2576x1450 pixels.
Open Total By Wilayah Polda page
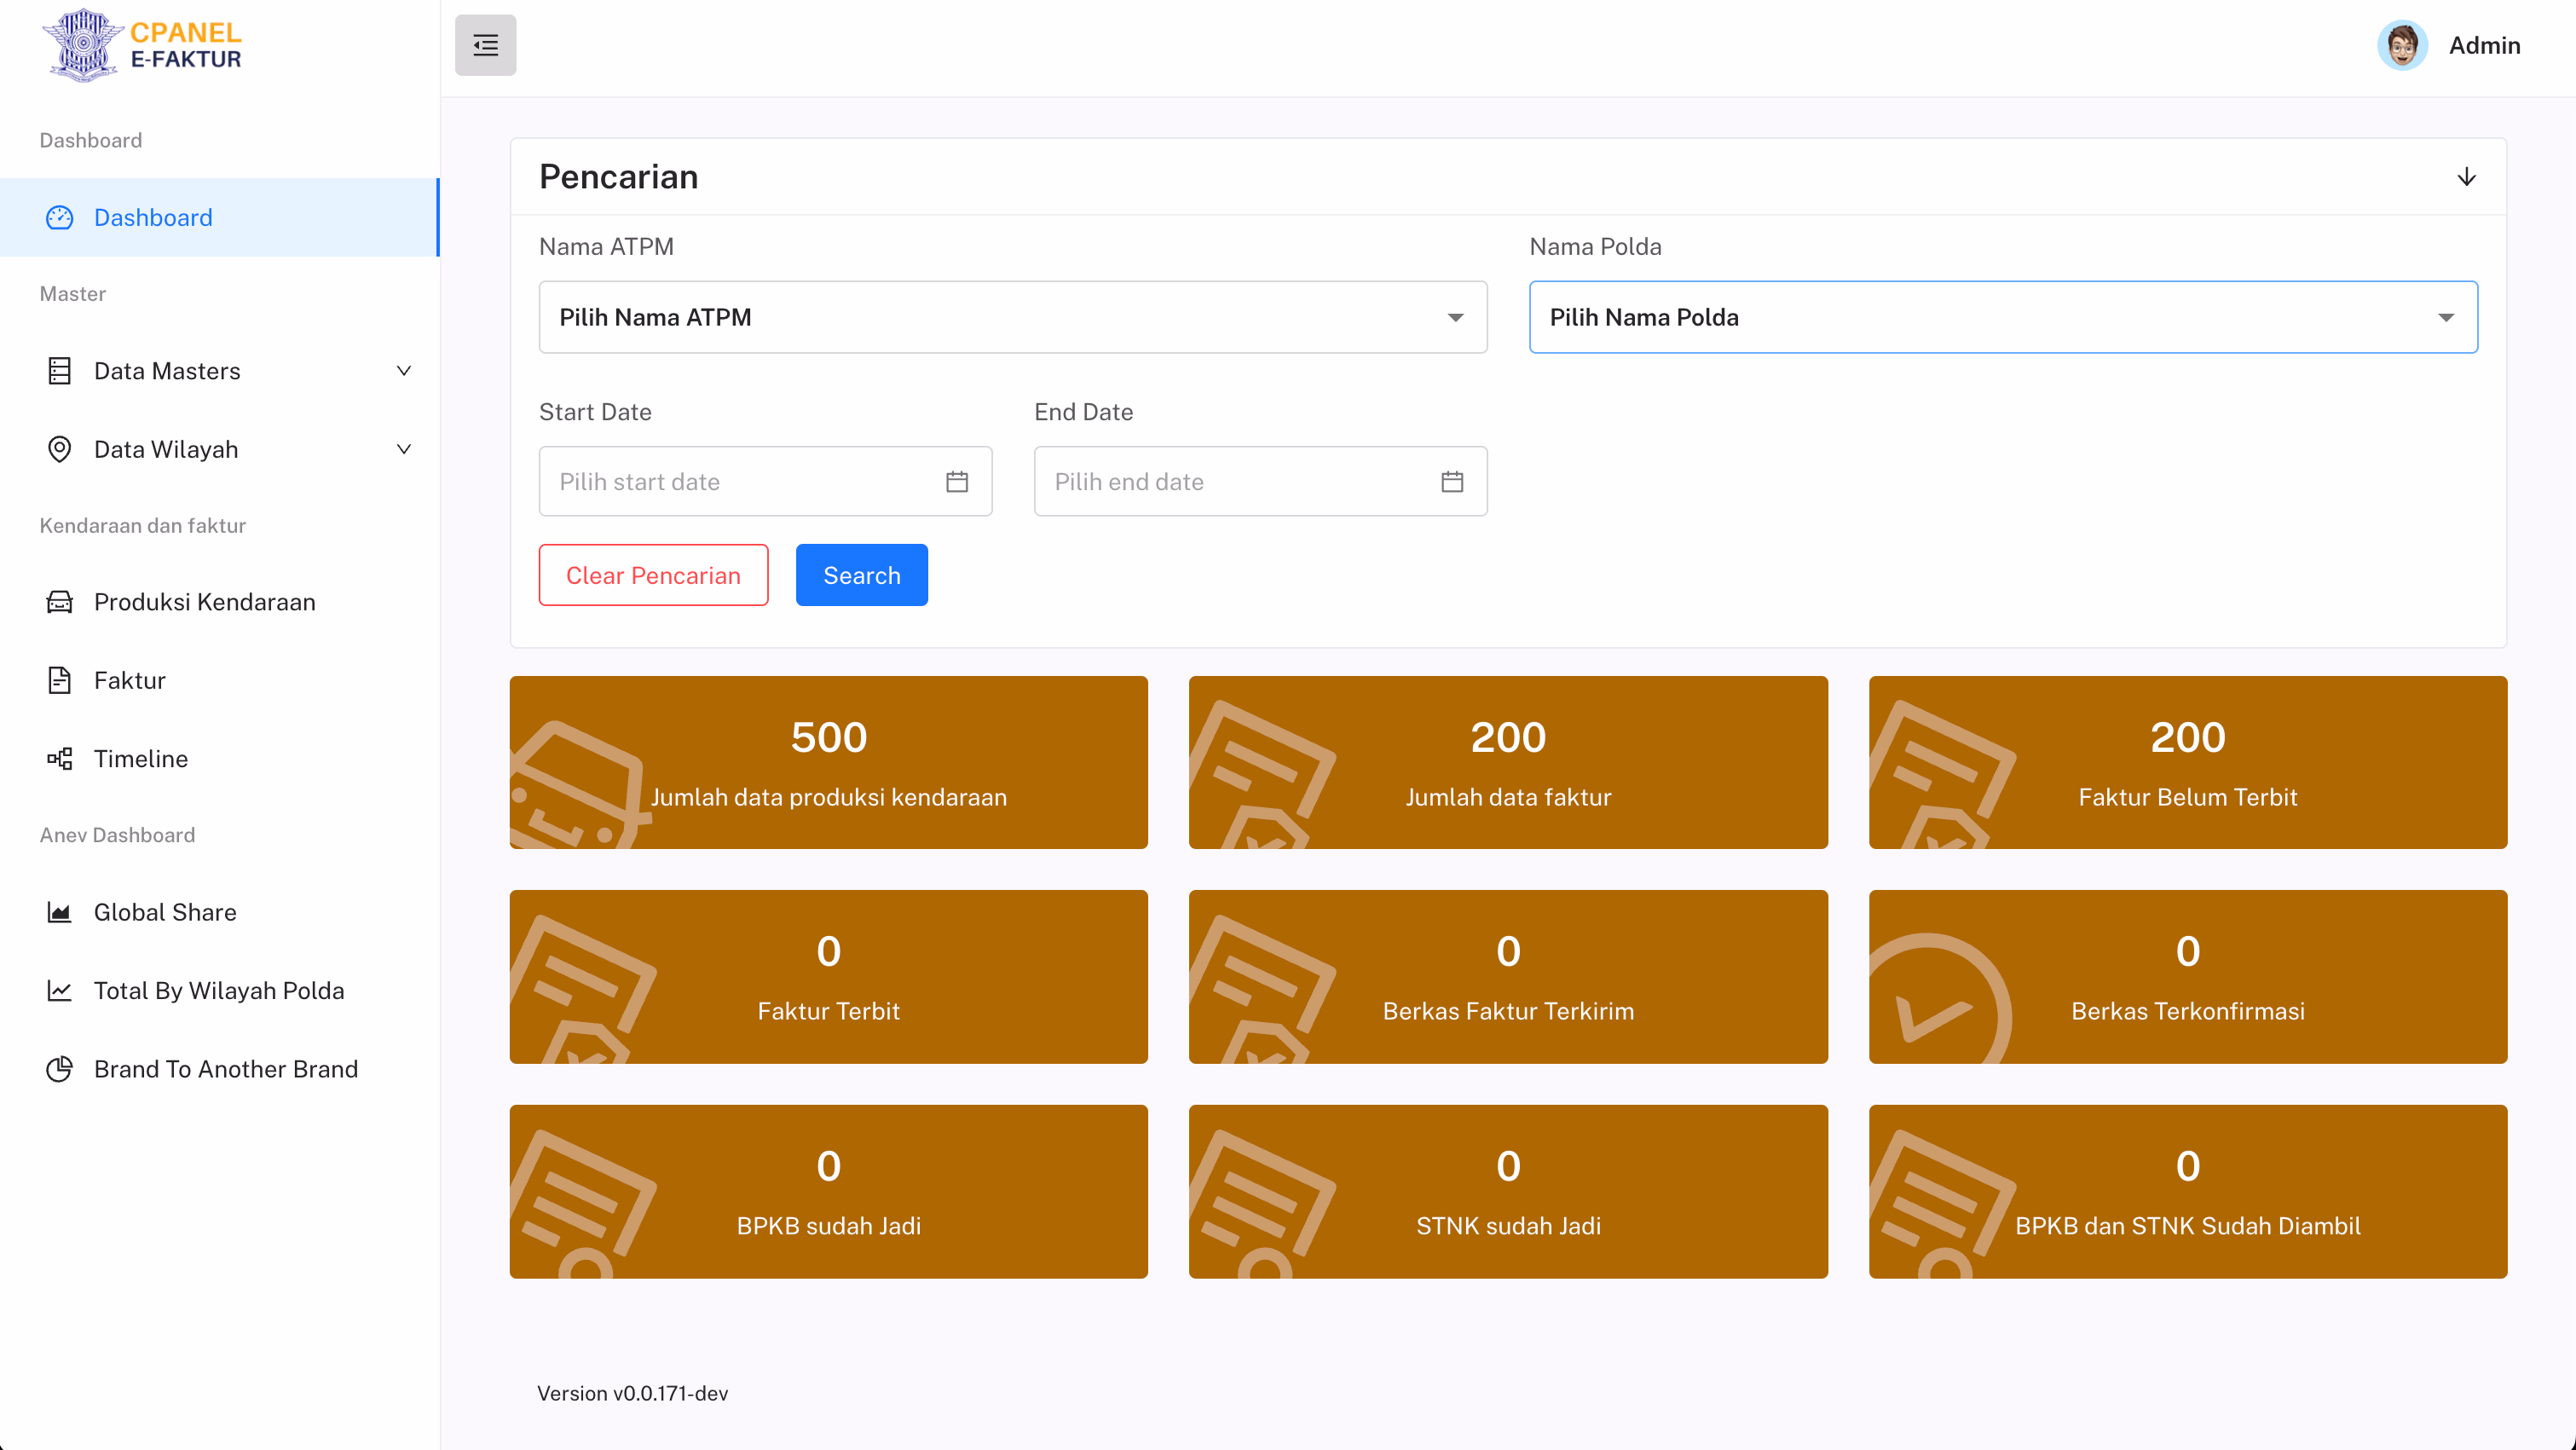pos(218,991)
